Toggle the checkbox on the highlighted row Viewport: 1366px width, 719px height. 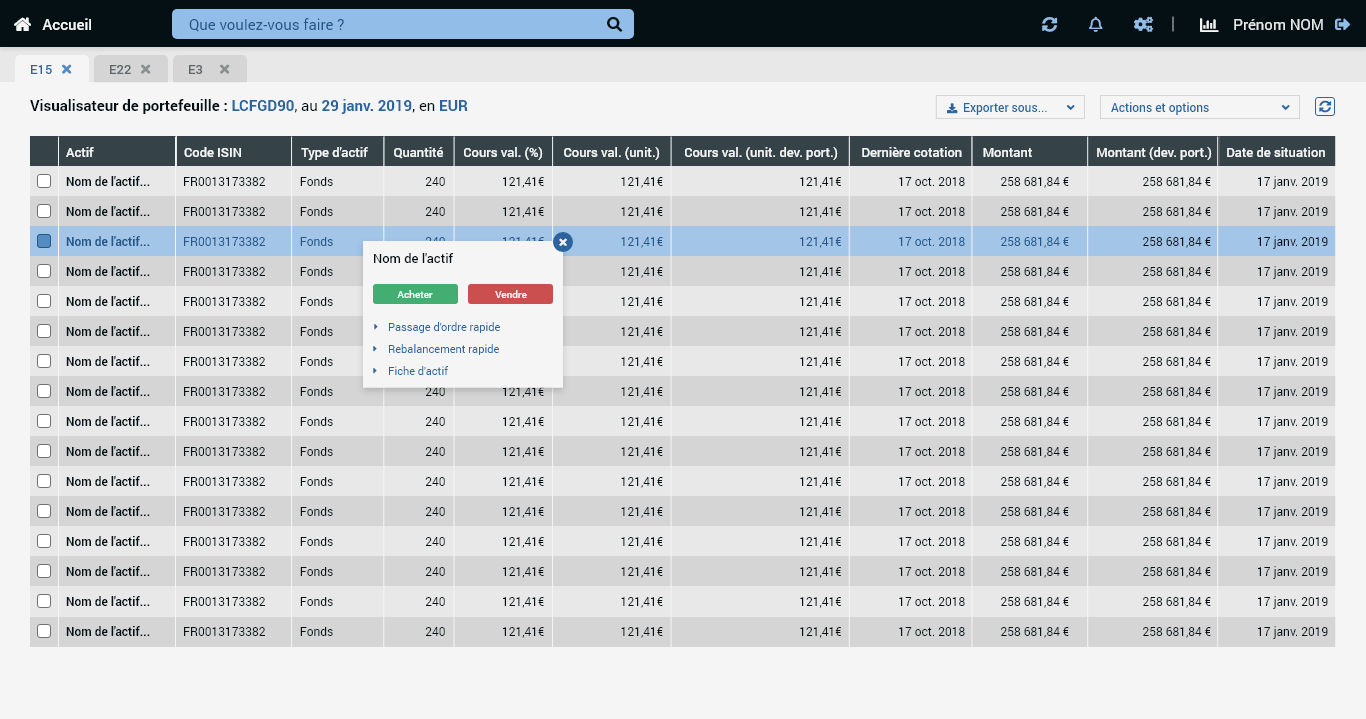pos(44,242)
